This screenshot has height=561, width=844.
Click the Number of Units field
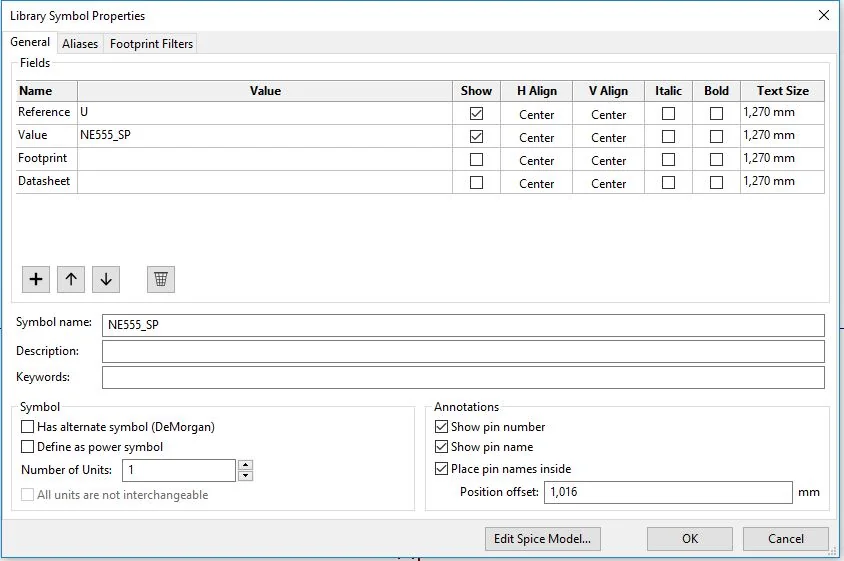(x=179, y=470)
